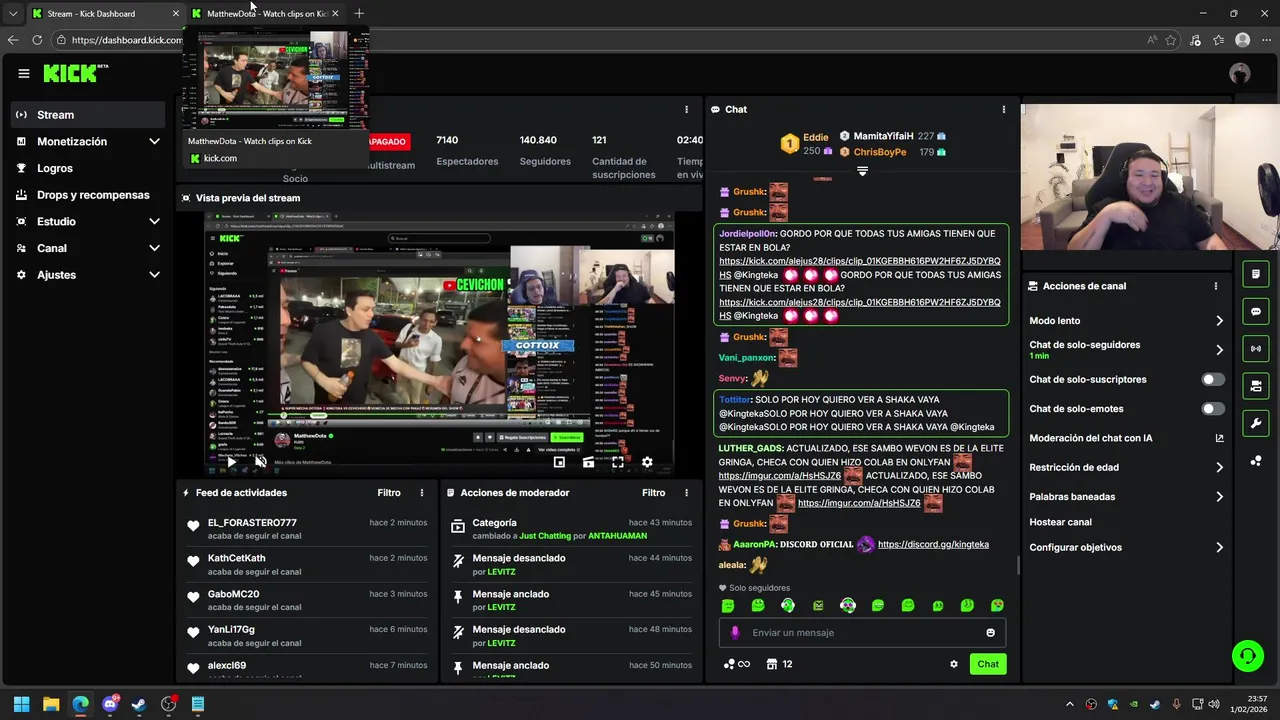Open Palabras baneadas options arrow
Viewport: 1280px width, 720px height.
coord(1219,497)
